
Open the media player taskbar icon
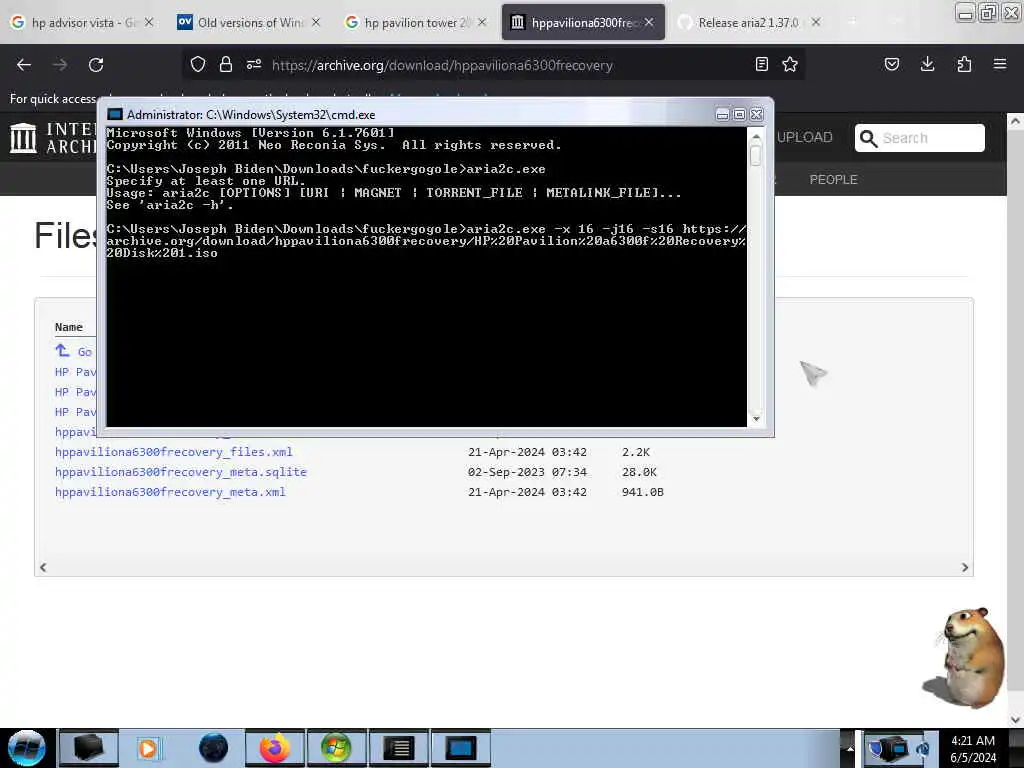148,748
